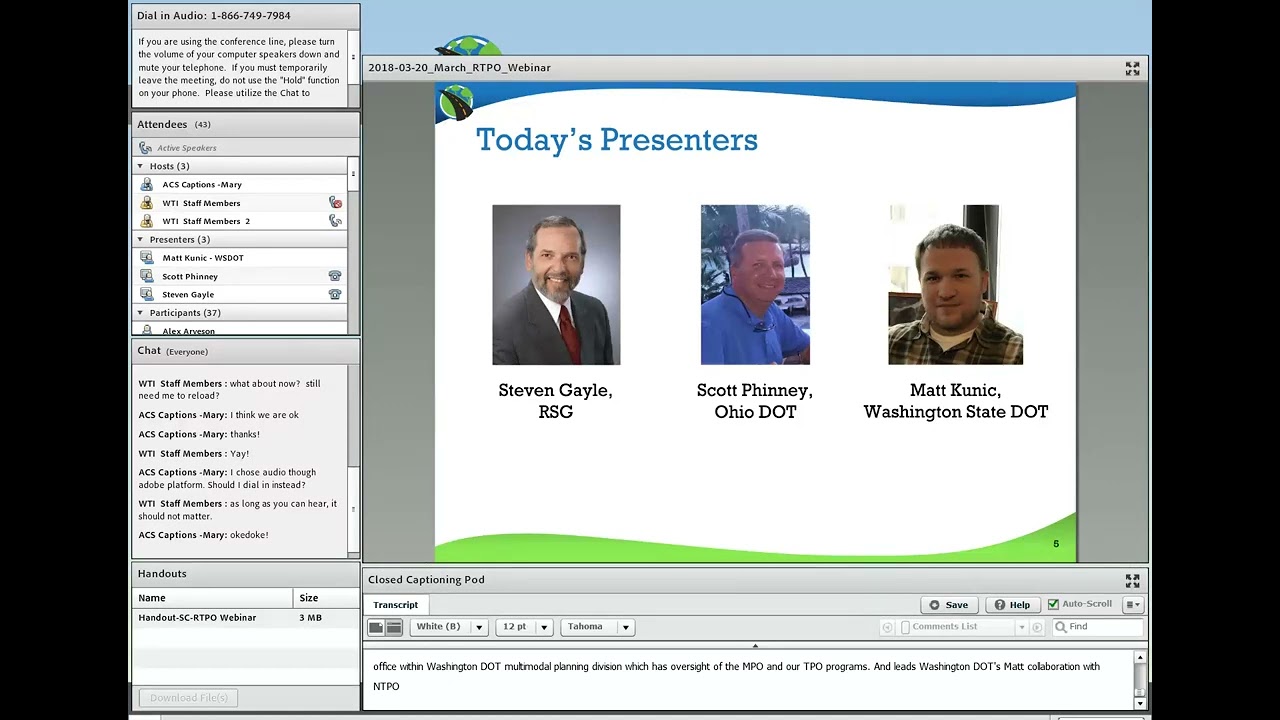Image resolution: width=1280 pixels, height=720 pixels.
Task: Click the Name column header in Handouts
Action: [x=213, y=598]
